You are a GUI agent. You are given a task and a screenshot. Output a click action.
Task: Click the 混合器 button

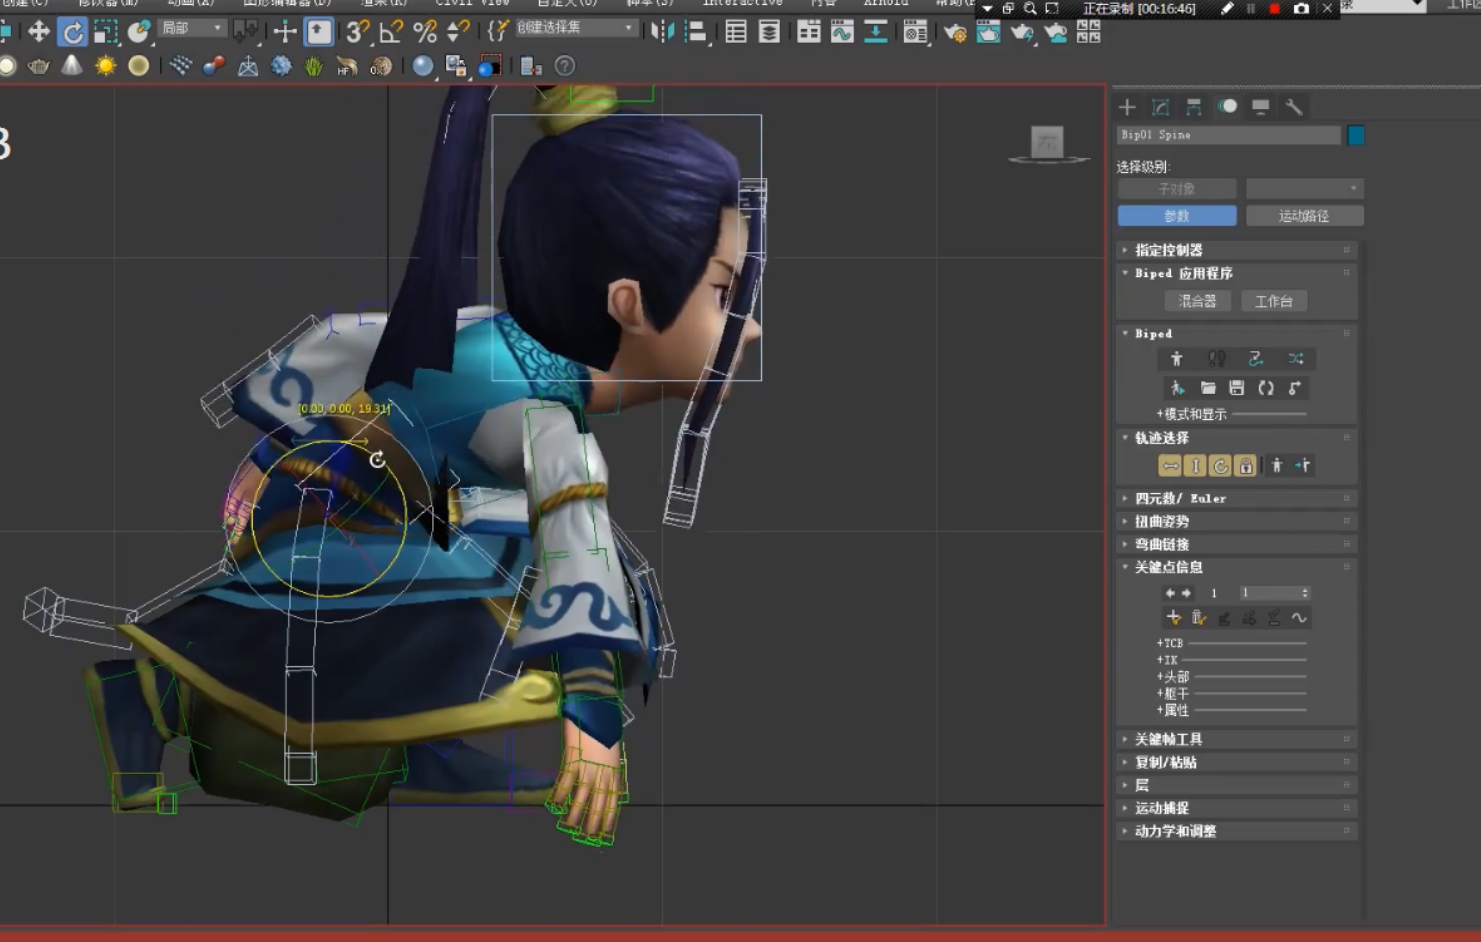click(x=1197, y=301)
